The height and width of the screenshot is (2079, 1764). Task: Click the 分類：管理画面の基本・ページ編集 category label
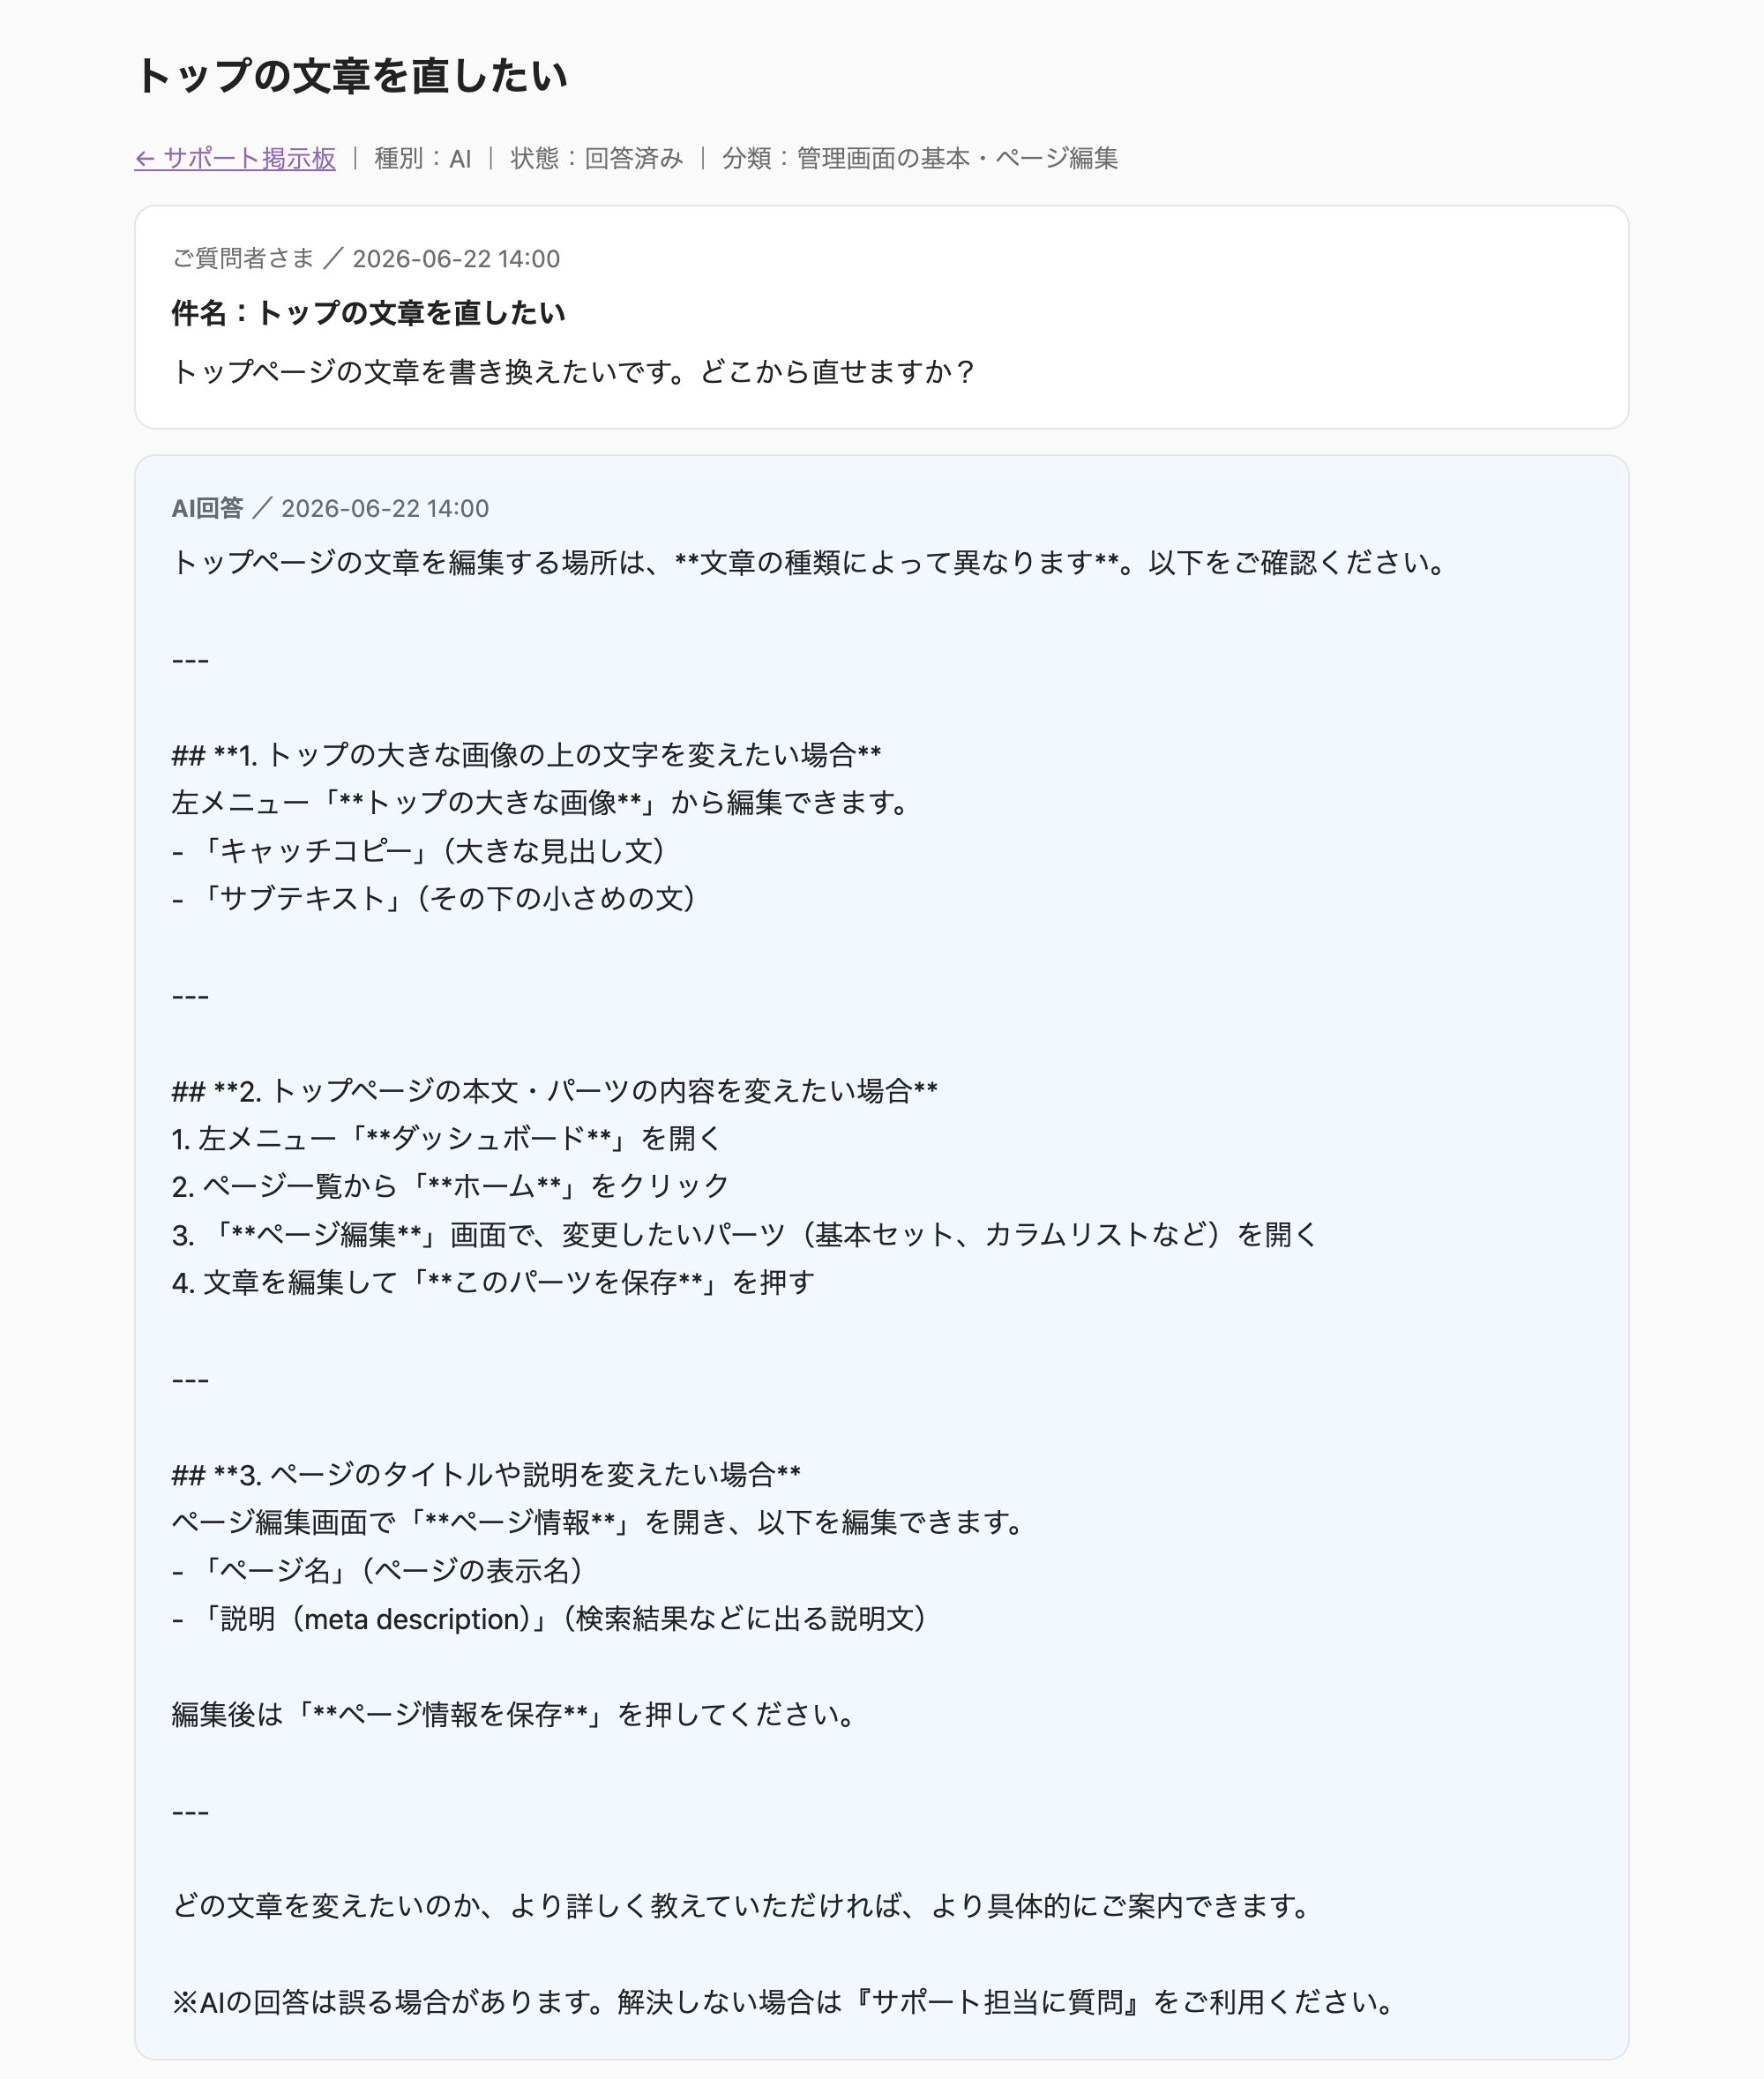(919, 158)
